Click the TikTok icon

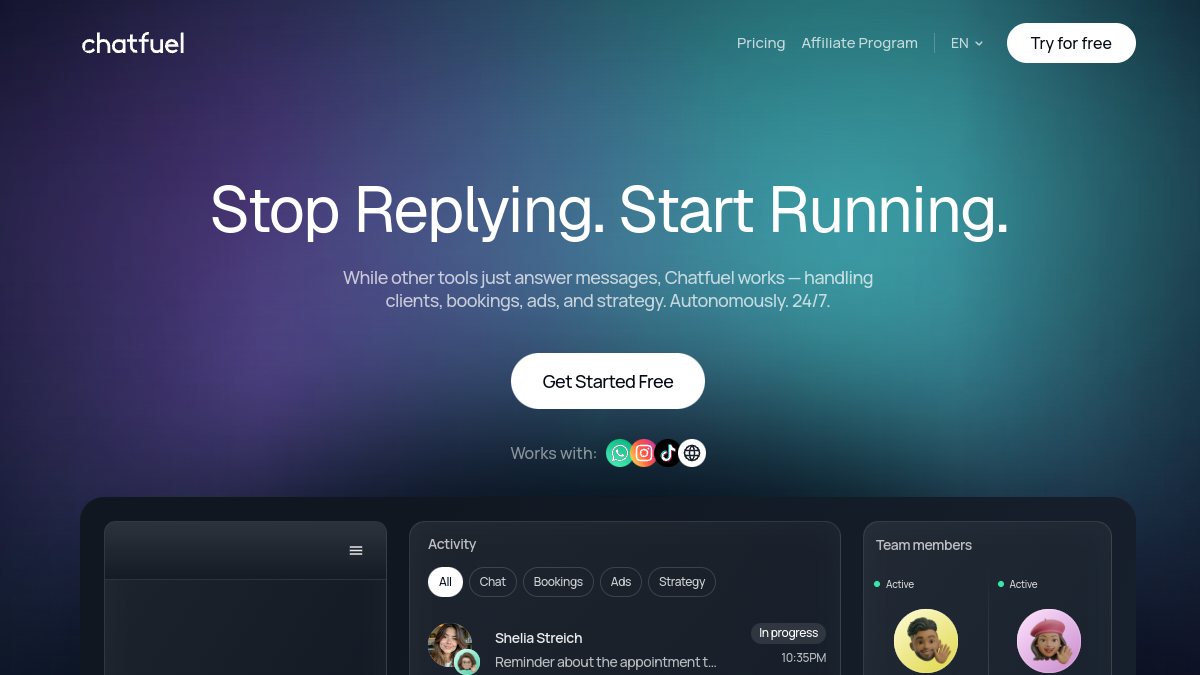coord(668,453)
